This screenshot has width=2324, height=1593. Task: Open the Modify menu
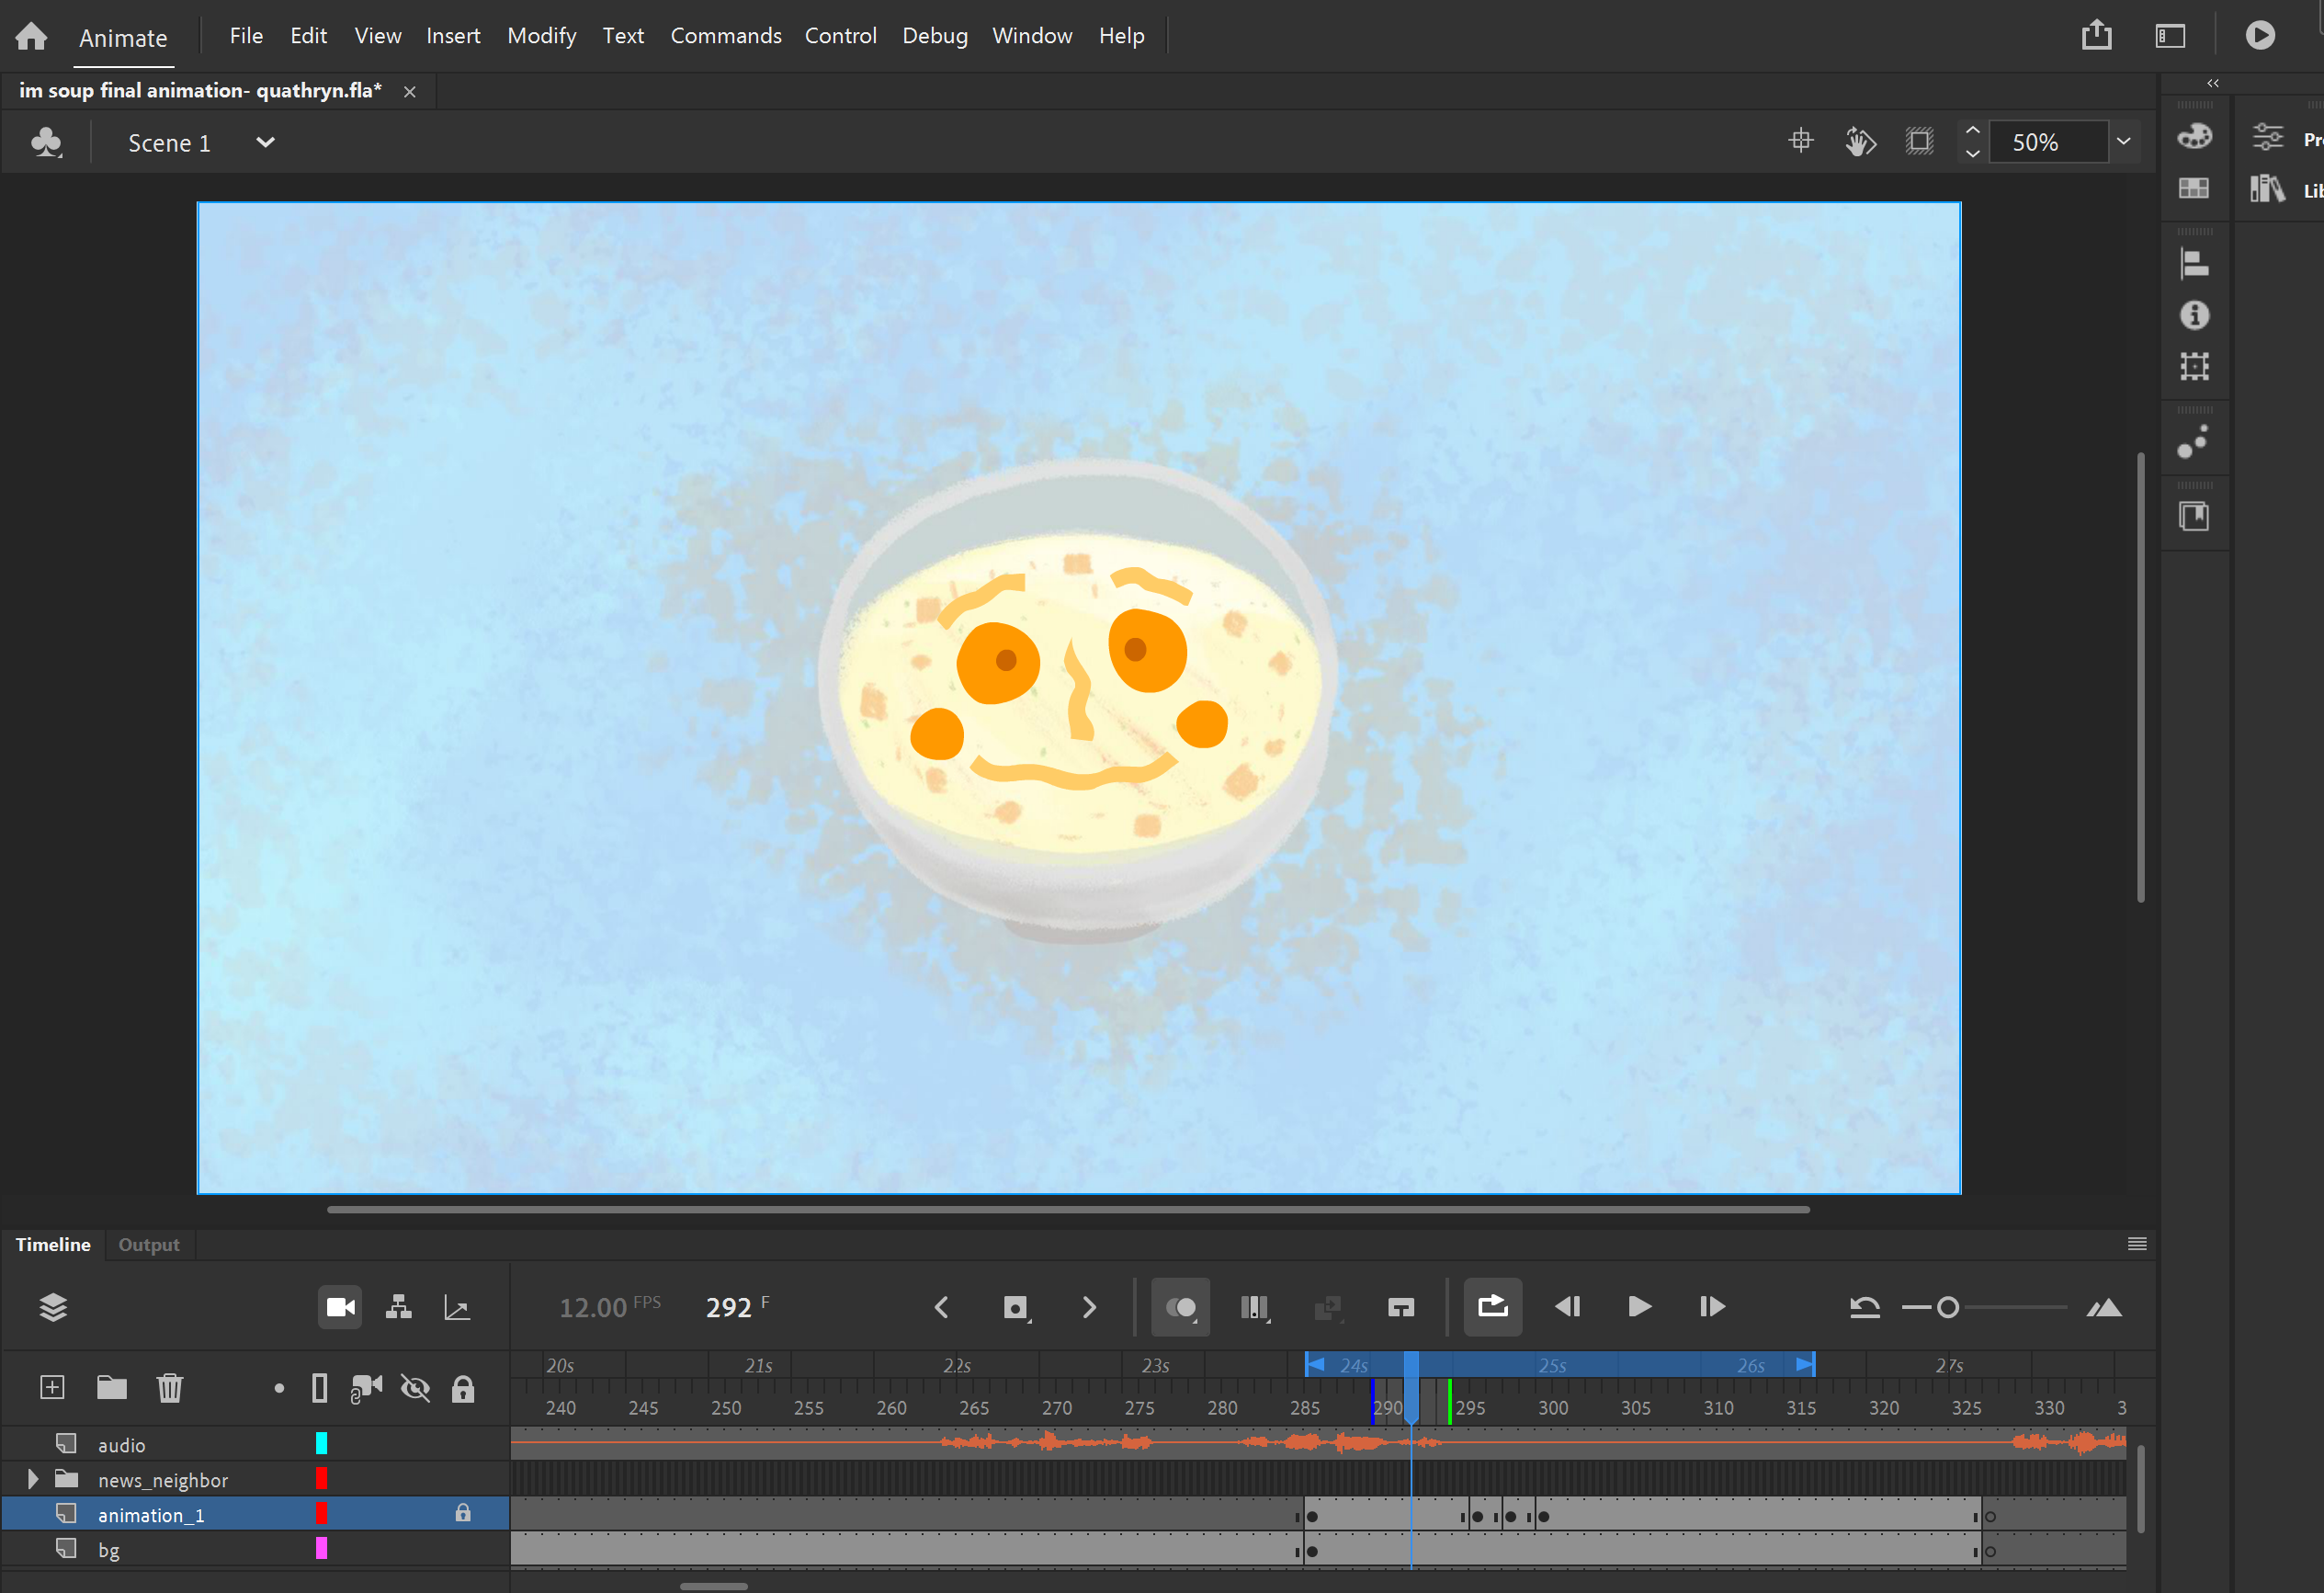tap(541, 36)
